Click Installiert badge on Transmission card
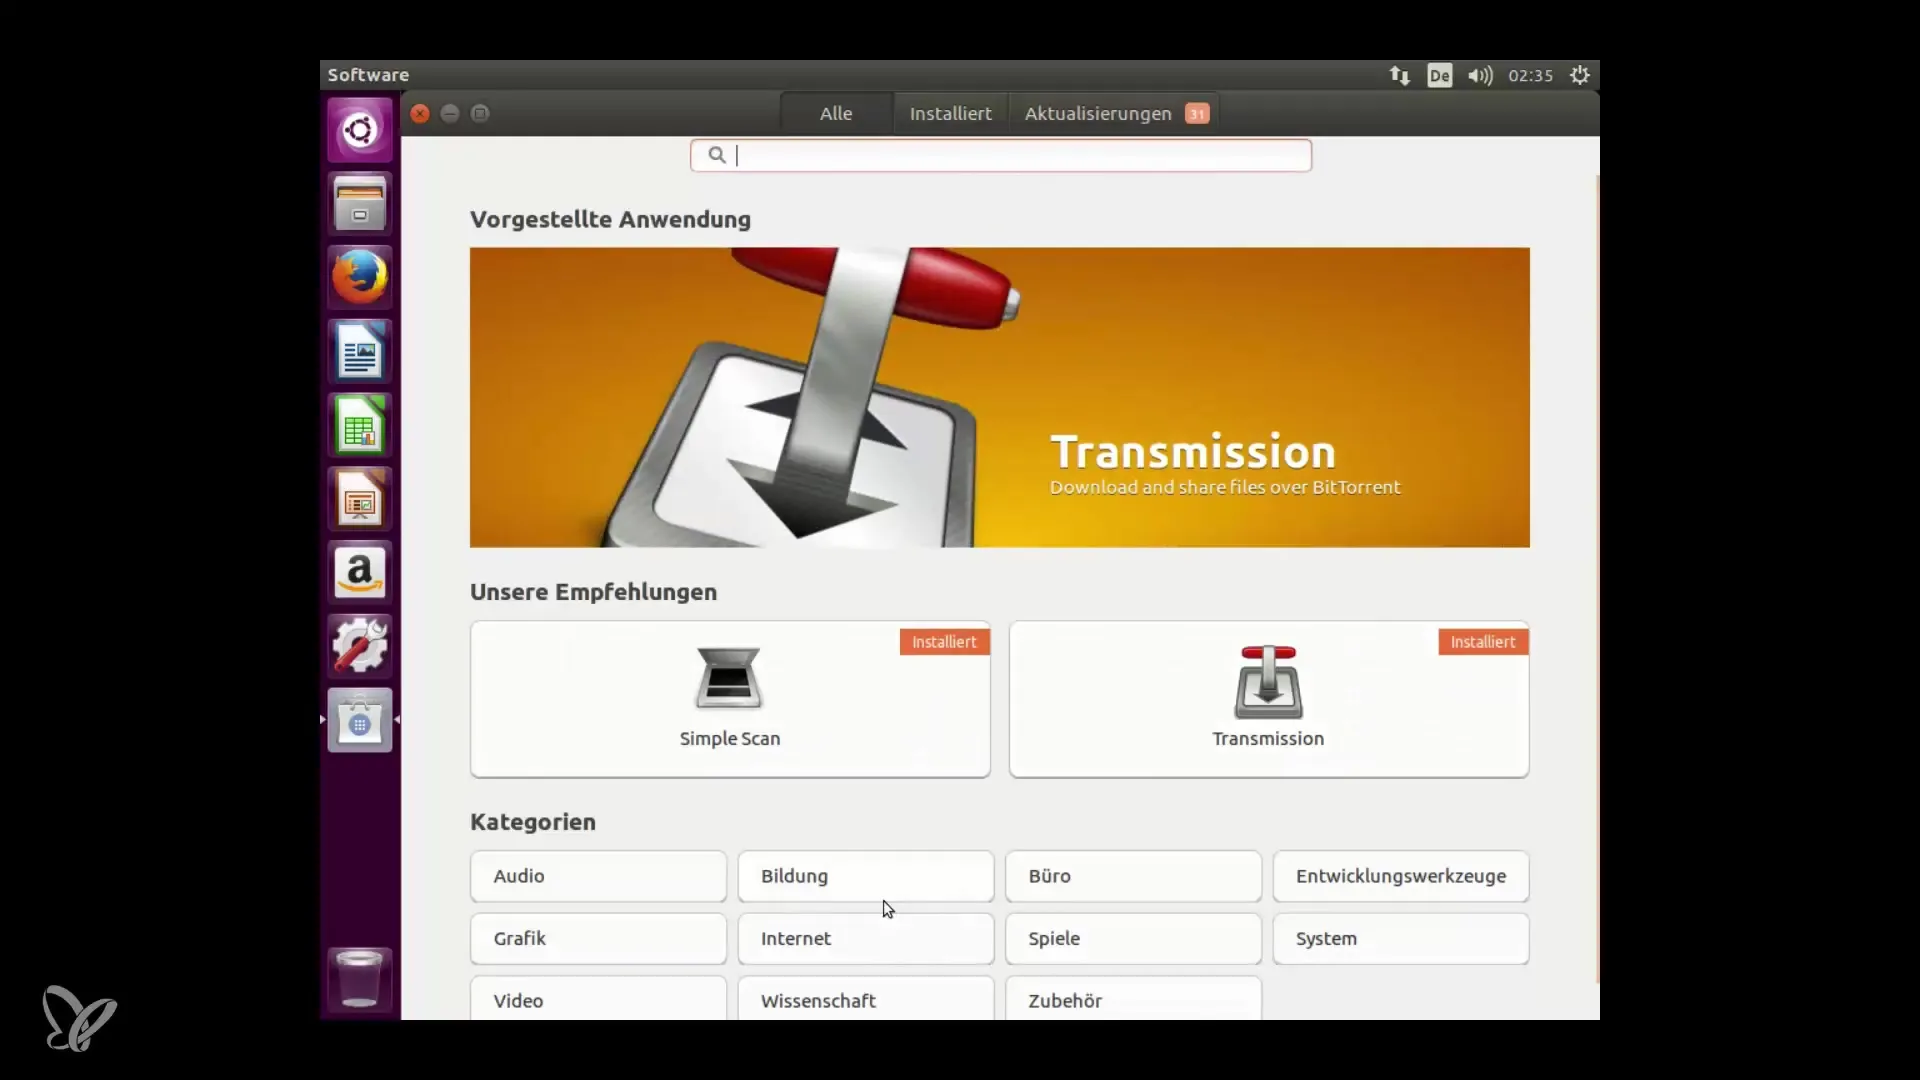Image resolution: width=1920 pixels, height=1080 pixels. [1483, 642]
